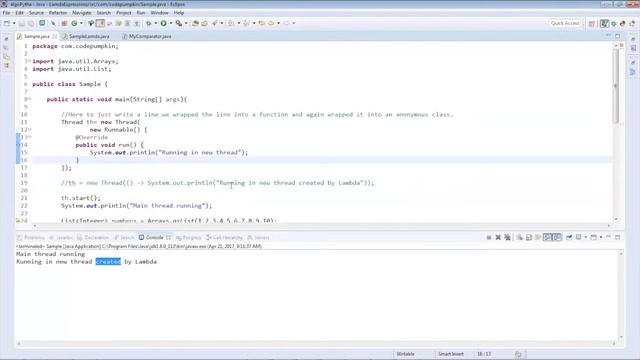Click the New file toolbar icon
This screenshot has height=360, width=640.
click(7, 23)
